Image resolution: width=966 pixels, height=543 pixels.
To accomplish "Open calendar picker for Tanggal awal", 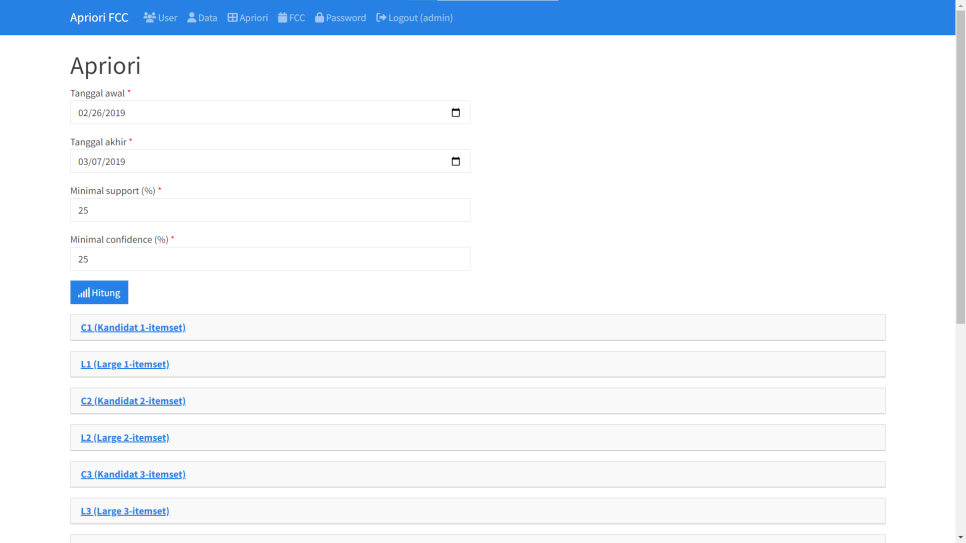I will coord(456,113).
